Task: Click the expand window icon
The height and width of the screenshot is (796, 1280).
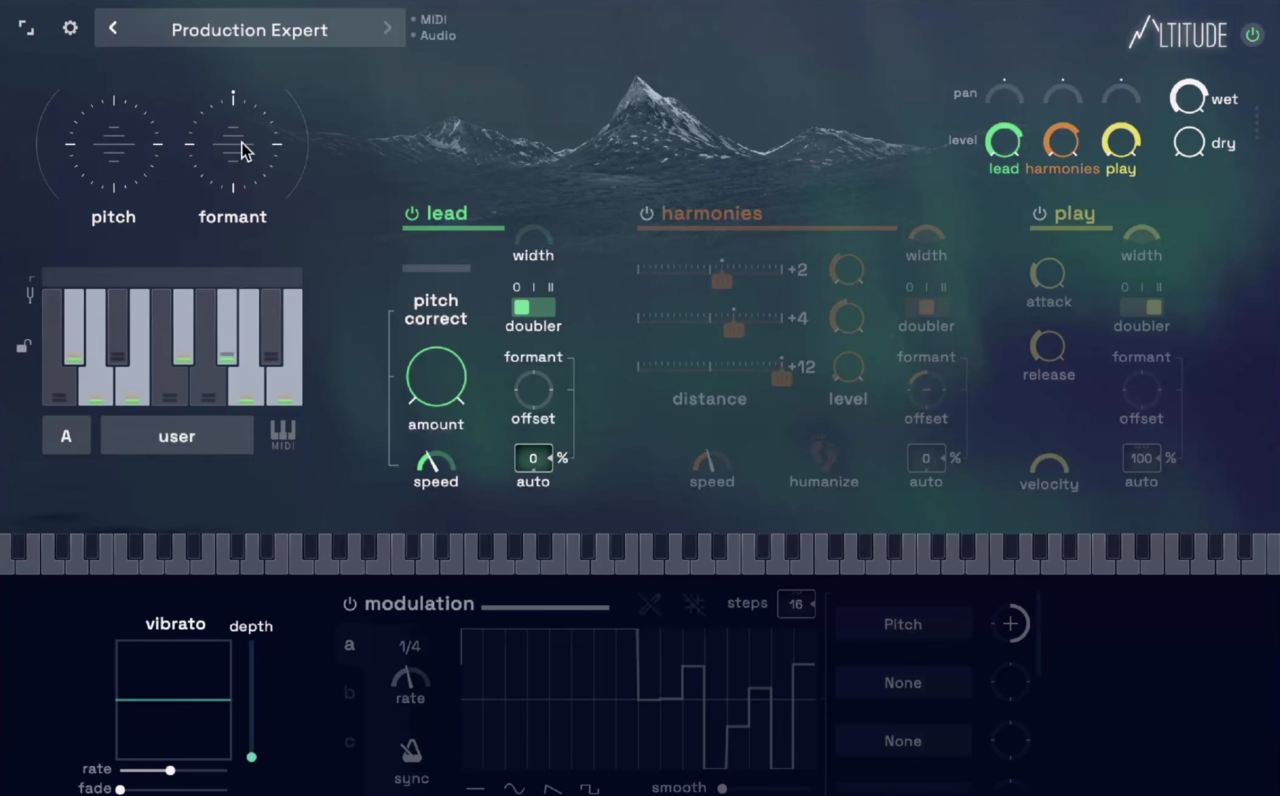Action: coord(26,29)
